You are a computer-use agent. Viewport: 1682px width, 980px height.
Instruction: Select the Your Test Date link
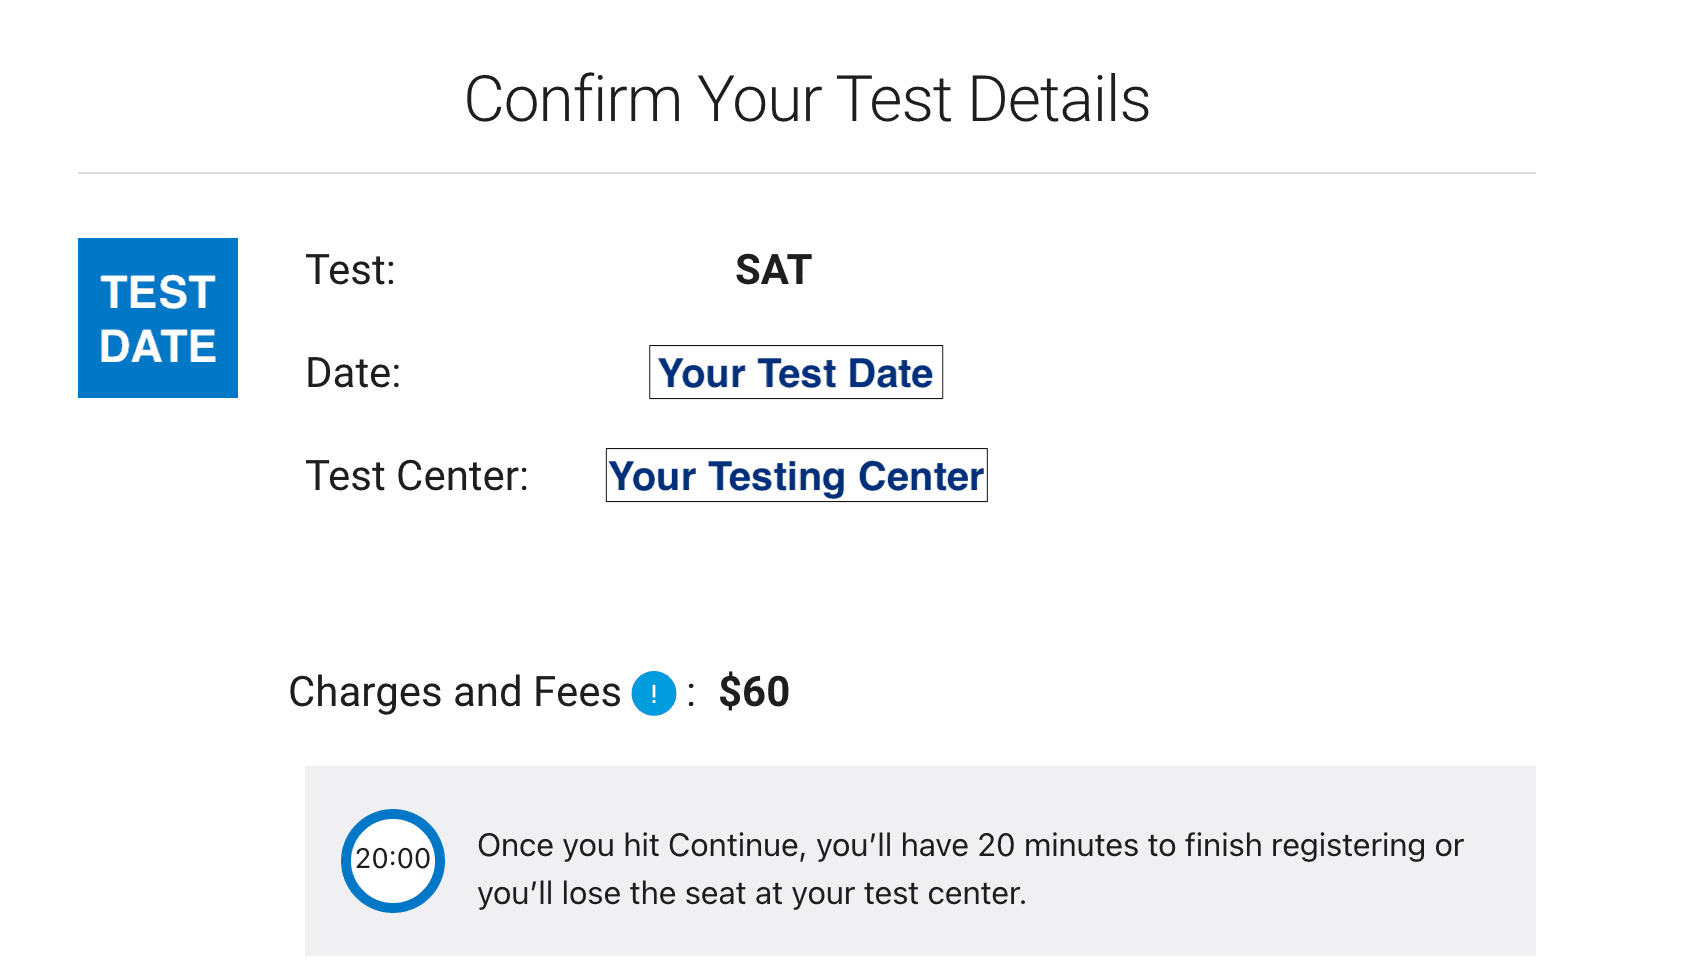click(x=796, y=372)
